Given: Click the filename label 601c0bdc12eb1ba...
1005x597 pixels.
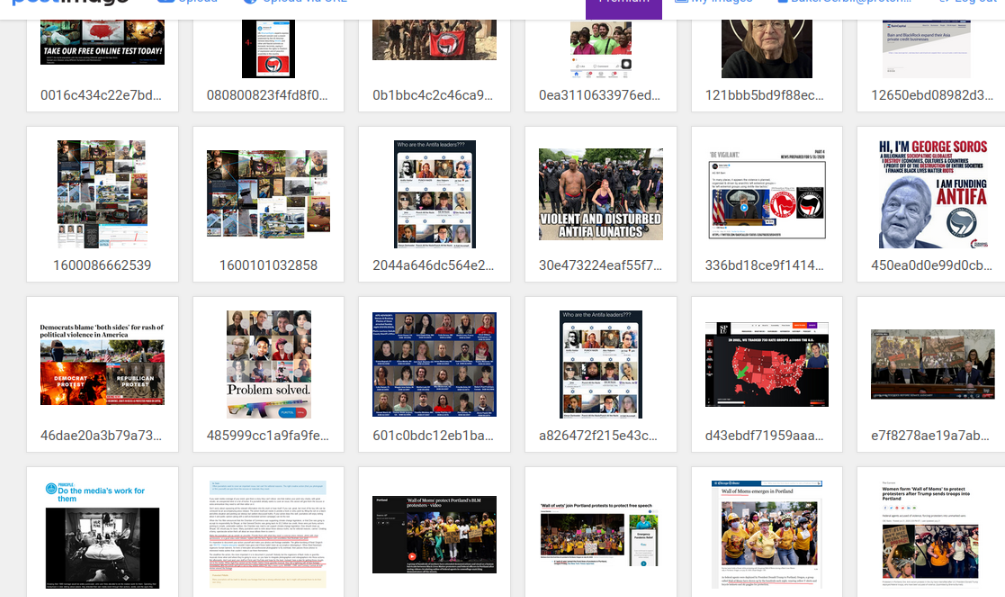Looking at the screenshot, I should pos(434,435).
